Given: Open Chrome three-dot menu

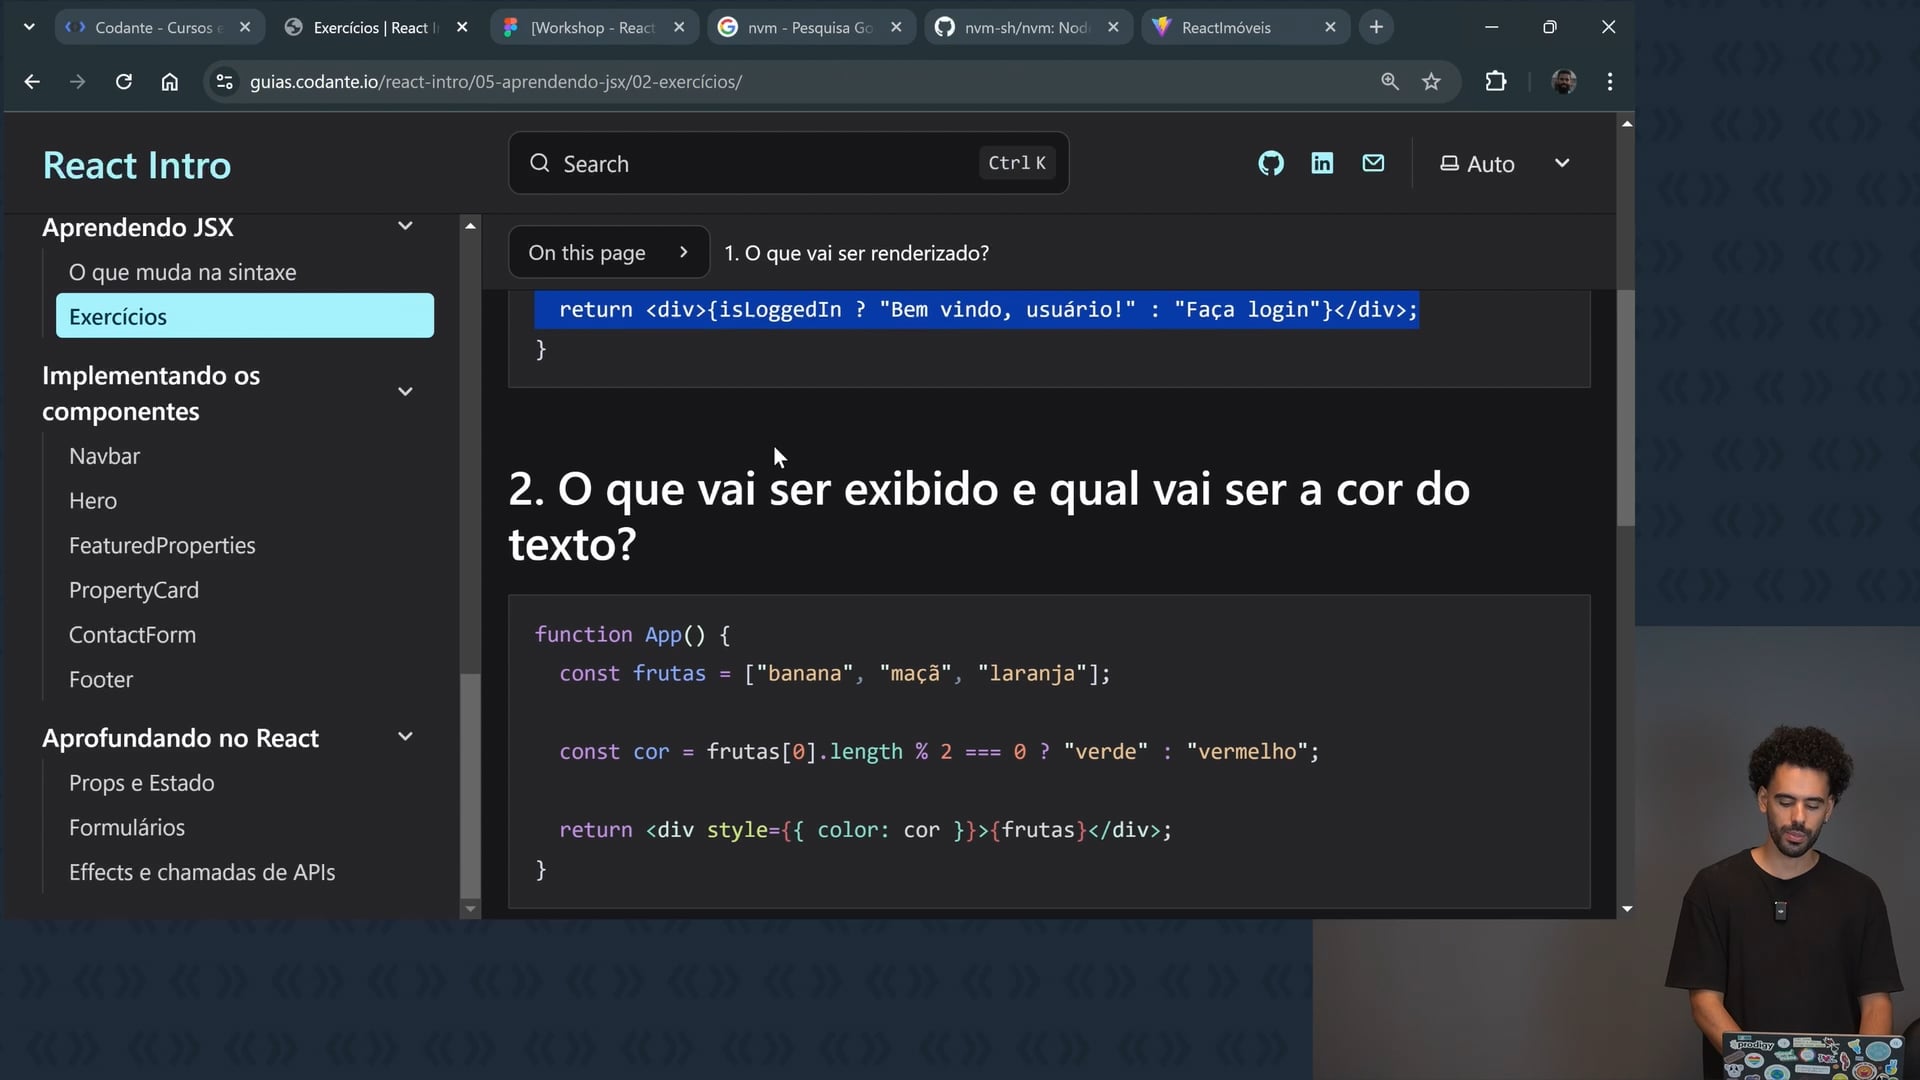Looking at the screenshot, I should 1609,82.
